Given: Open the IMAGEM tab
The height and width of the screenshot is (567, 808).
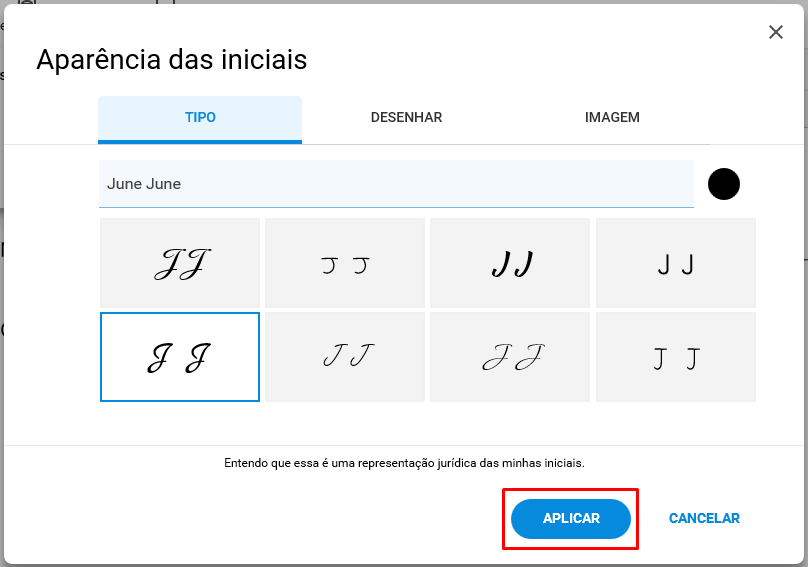Looking at the screenshot, I should click(612, 118).
